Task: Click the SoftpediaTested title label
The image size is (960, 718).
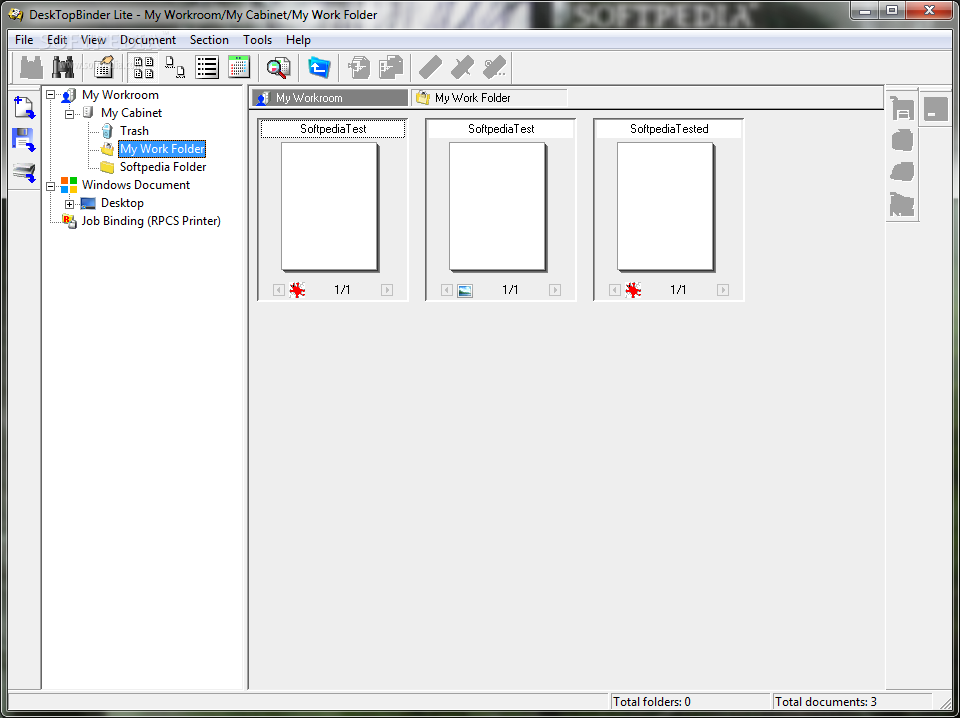Action: point(669,129)
